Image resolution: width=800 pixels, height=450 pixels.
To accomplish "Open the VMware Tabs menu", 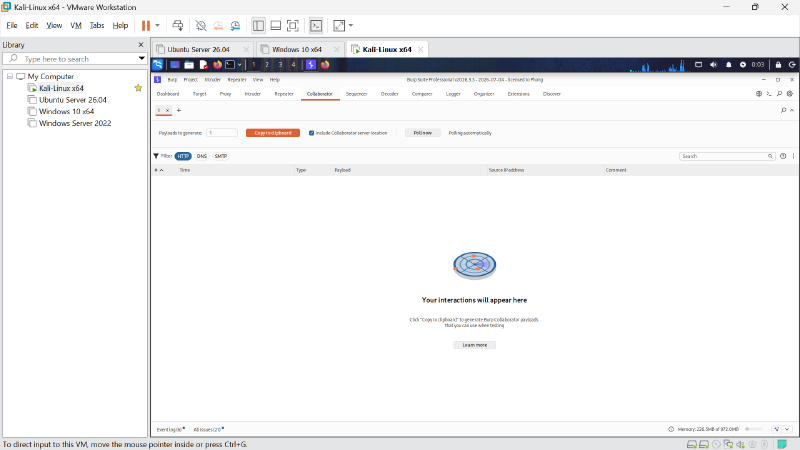I will 97,26.
